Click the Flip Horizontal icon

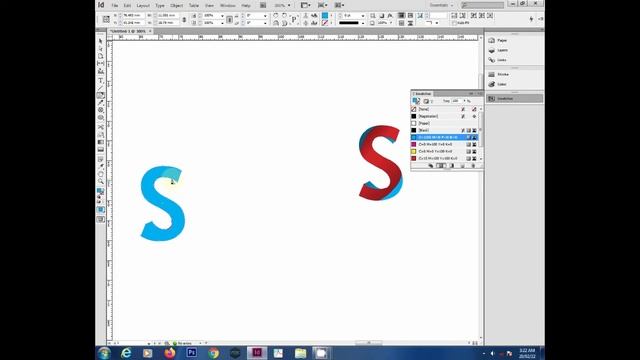coord(276,23)
